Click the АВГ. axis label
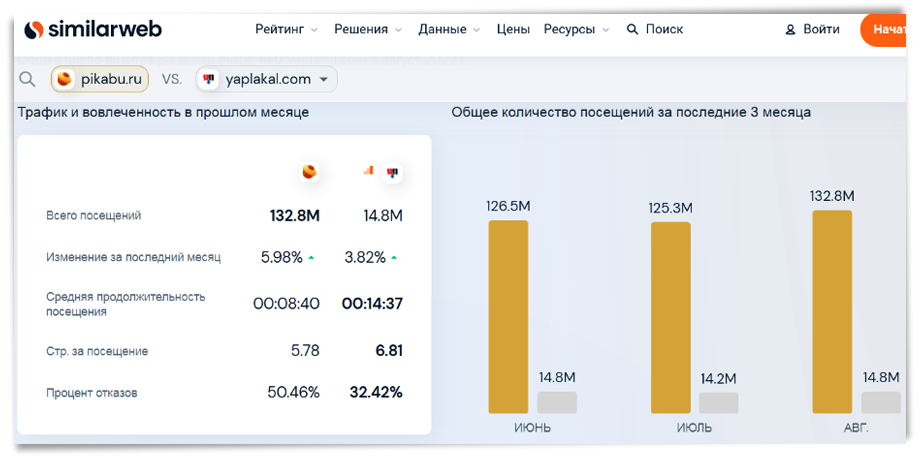Image resolution: width=920 pixels, height=456 pixels. coord(855,428)
